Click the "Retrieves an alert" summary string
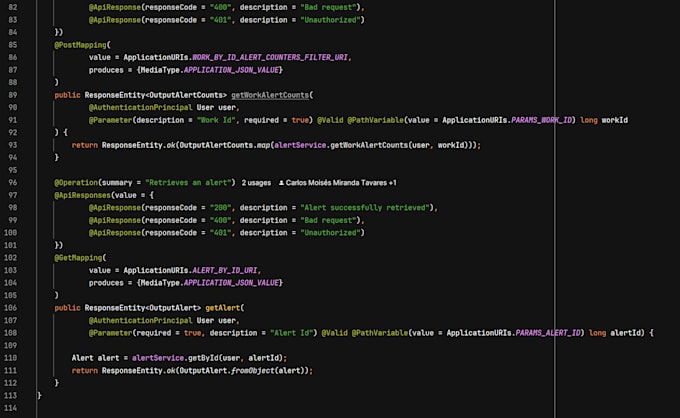Image resolution: width=680 pixels, height=418 pixels. pos(188,183)
